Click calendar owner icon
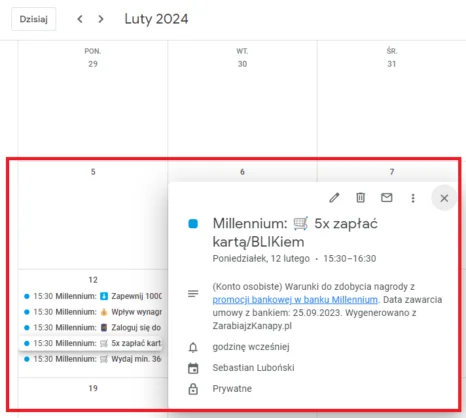This screenshot has height=418, width=466. (x=193, y=368)
